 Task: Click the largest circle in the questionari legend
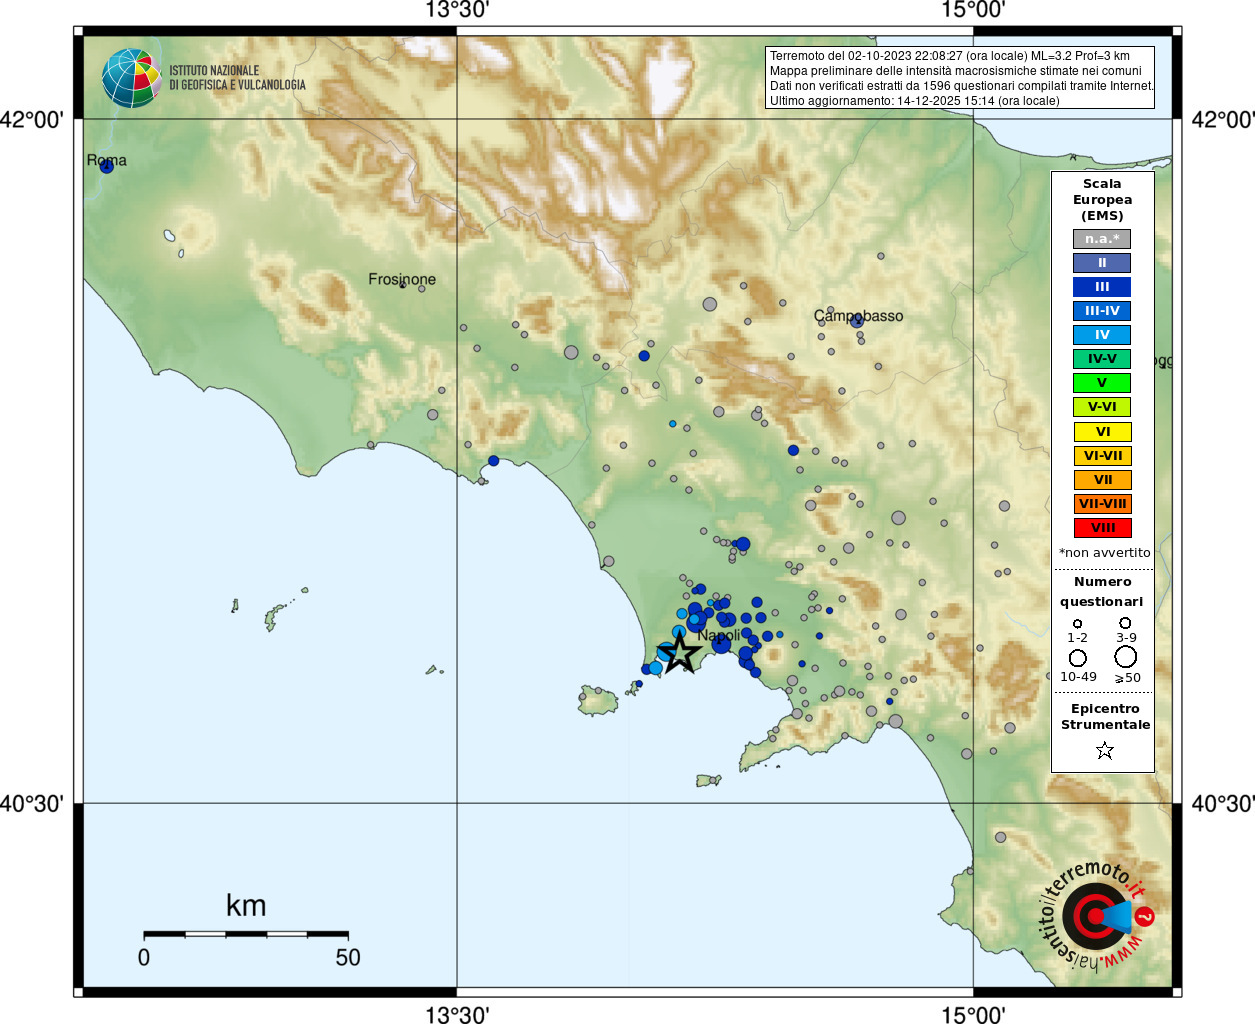1126,657
